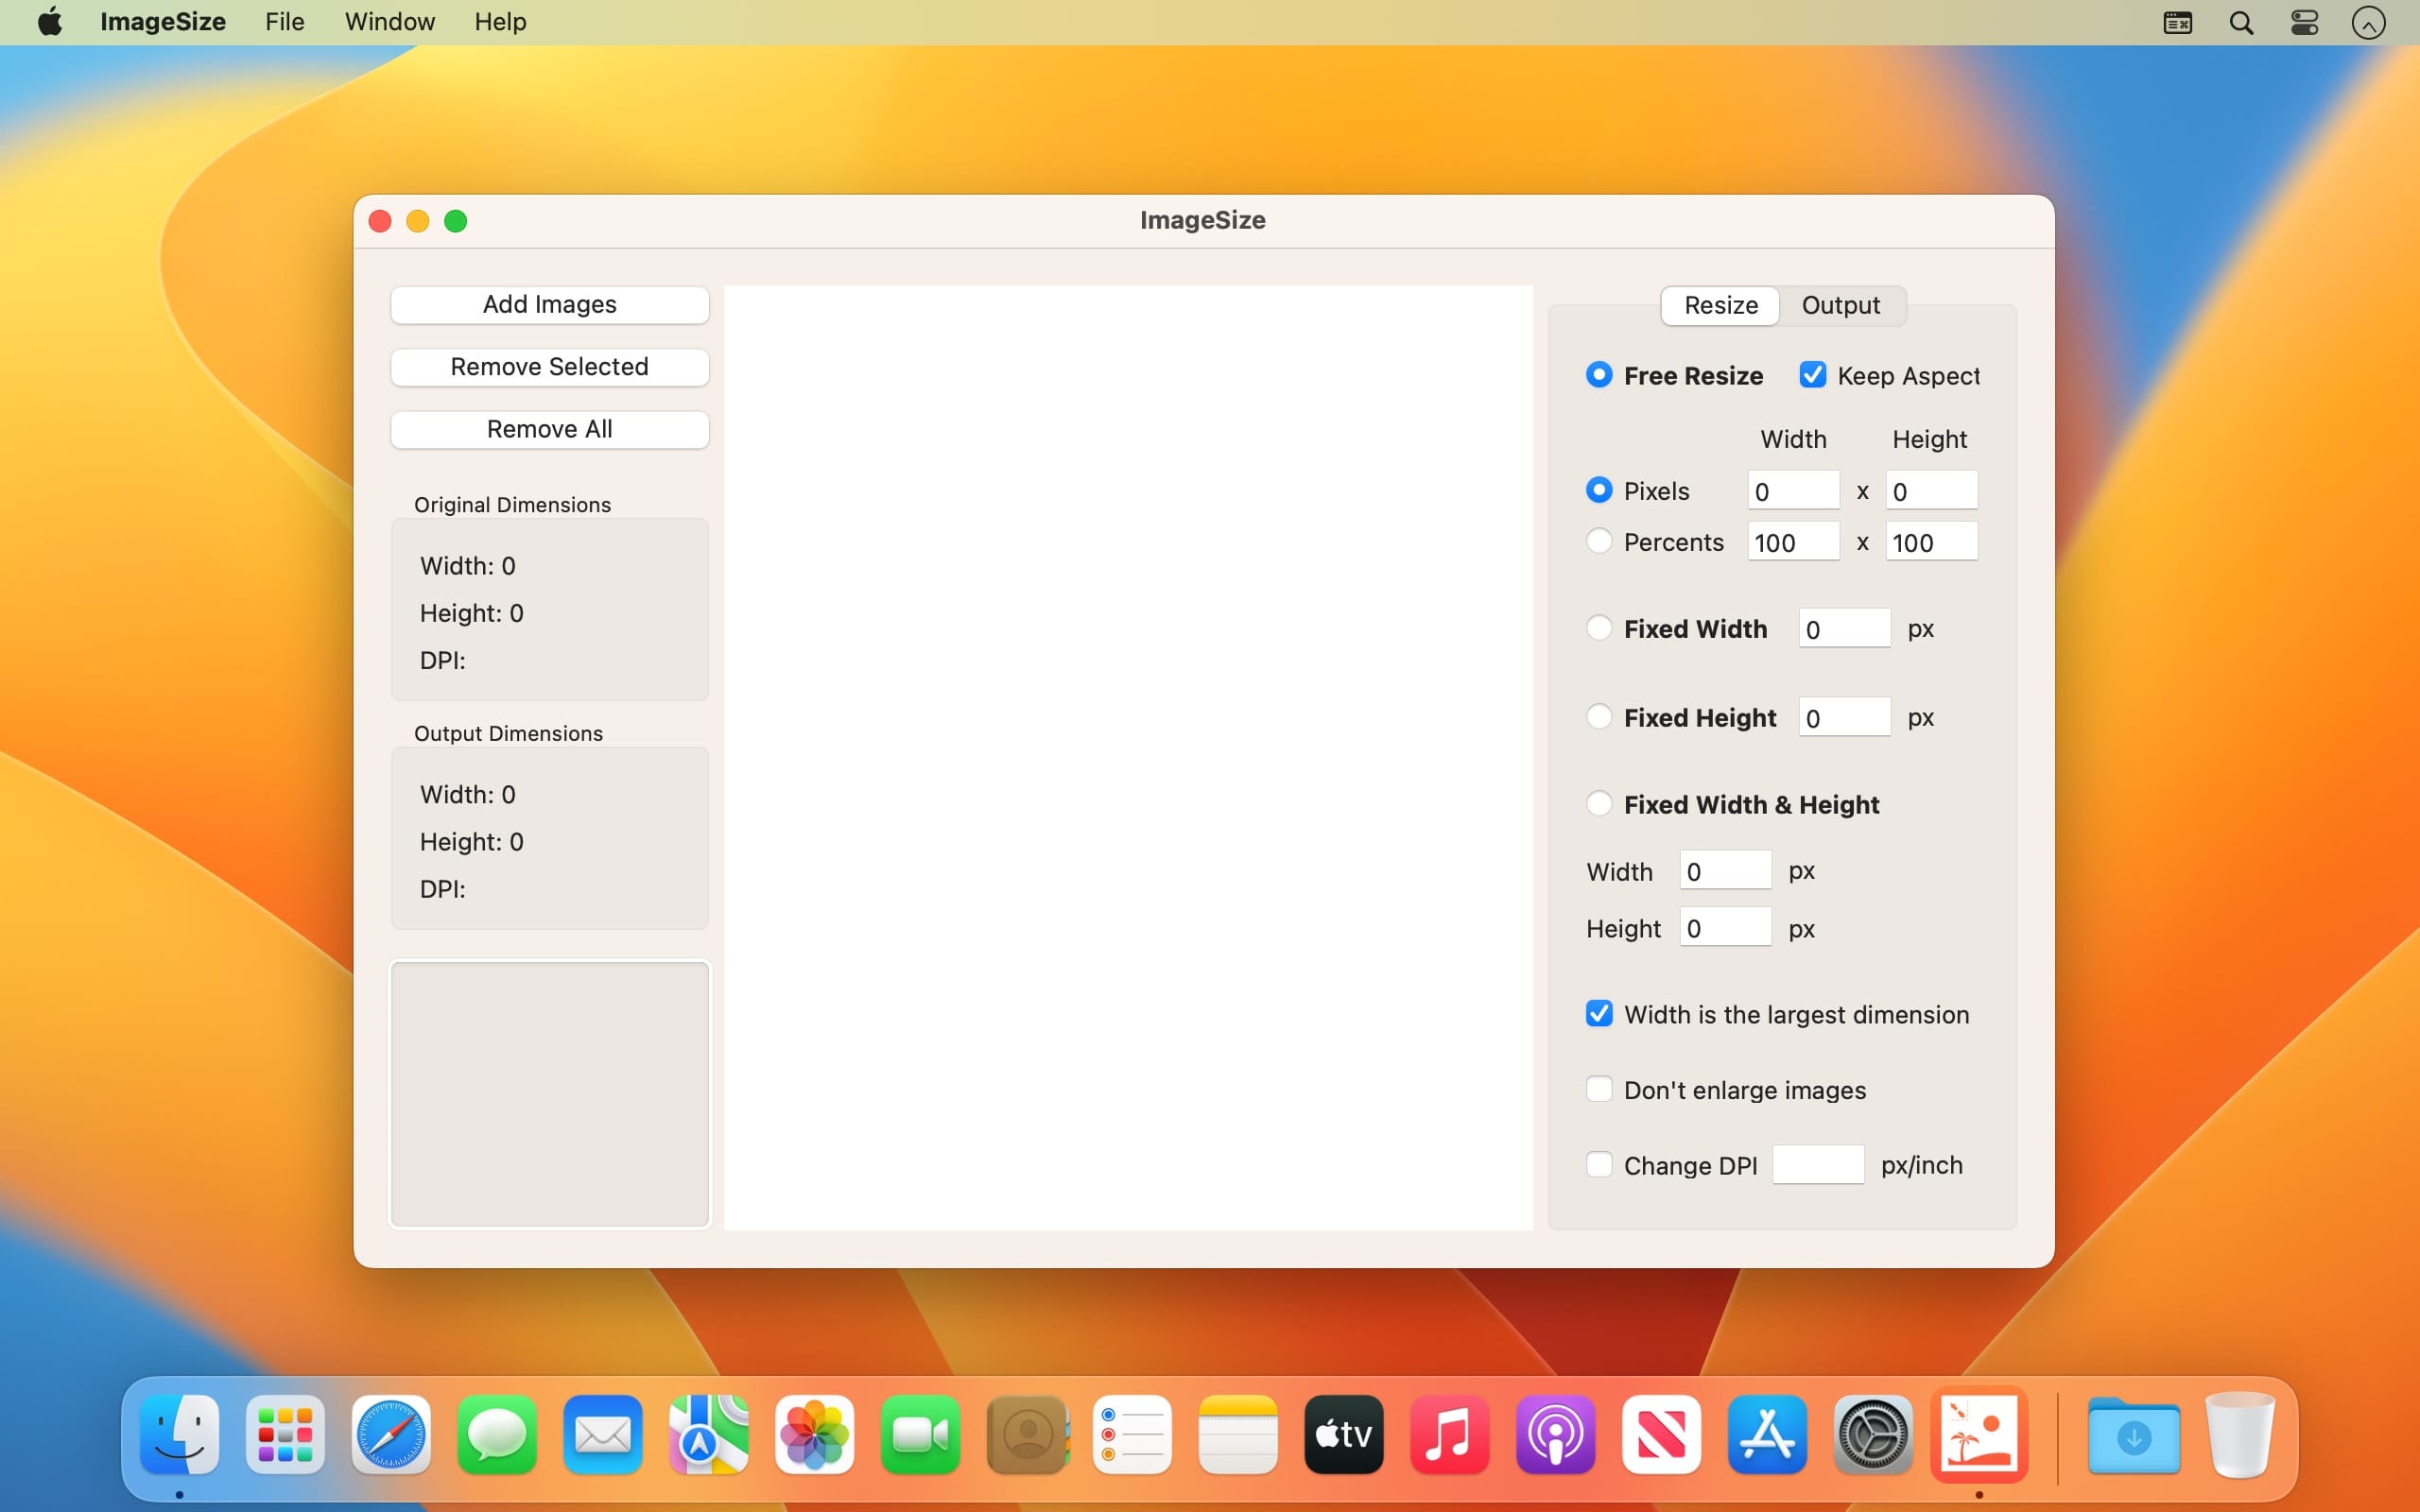
Task: Open Messages app in dock
Action: click(x=497, y=1434)
